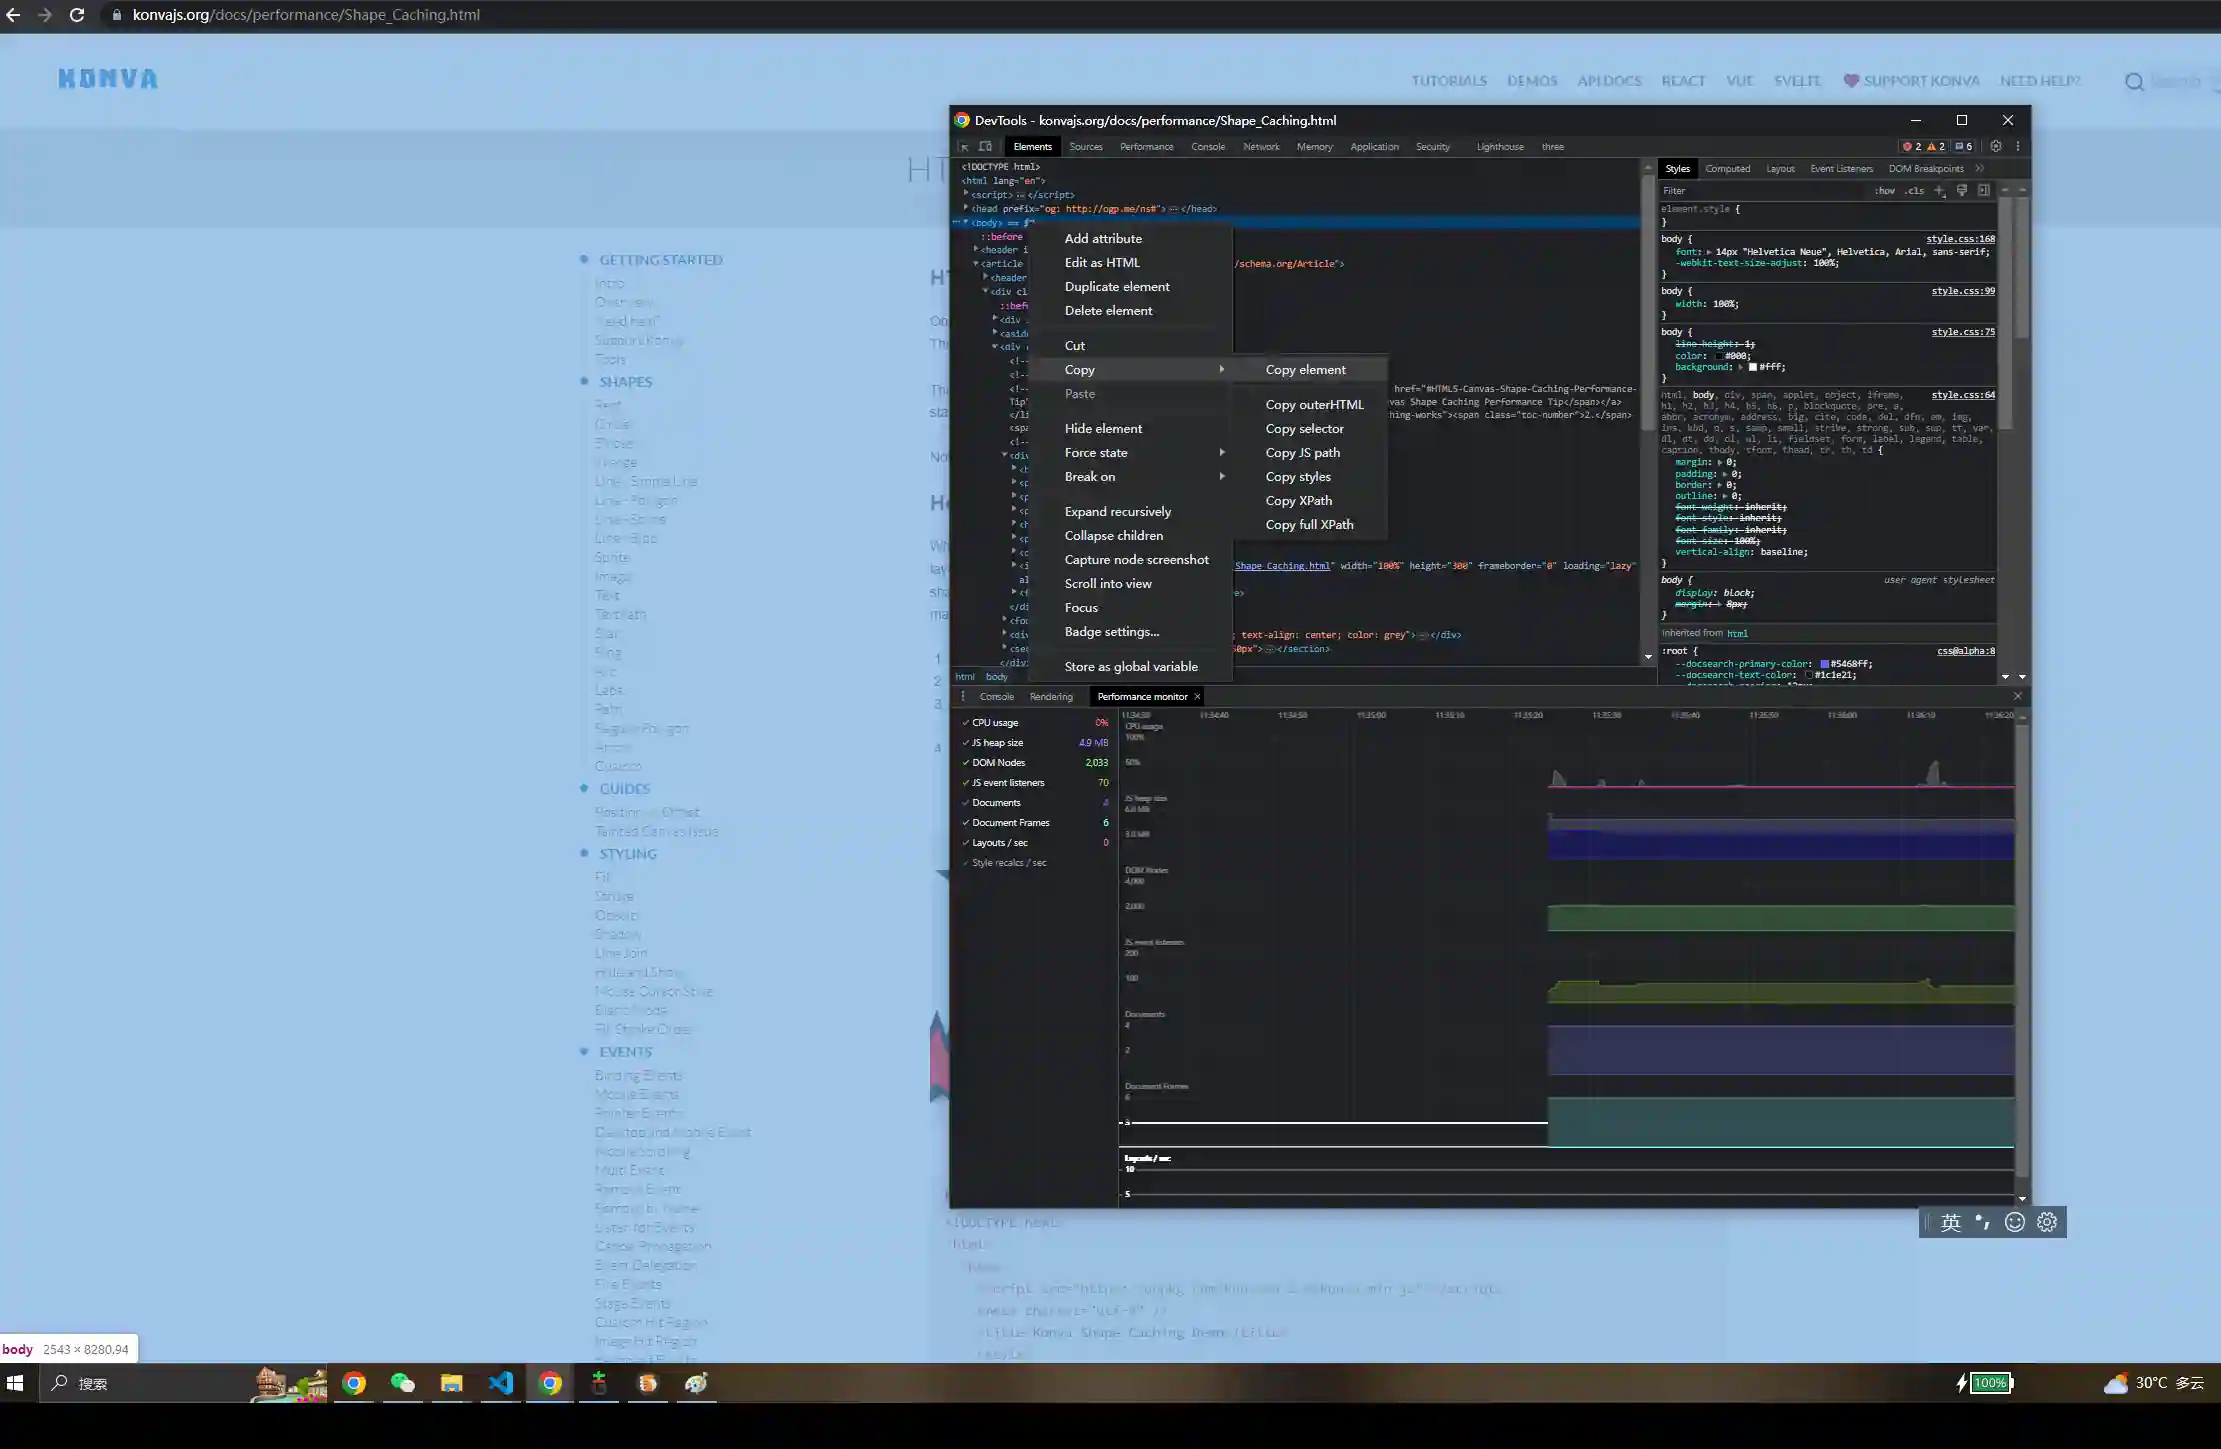Image resolution: width=2221 pixels, height=1449 pixels.
Task: Show more Styles pane tabs chevron
Action: [x=1980, y=168]
